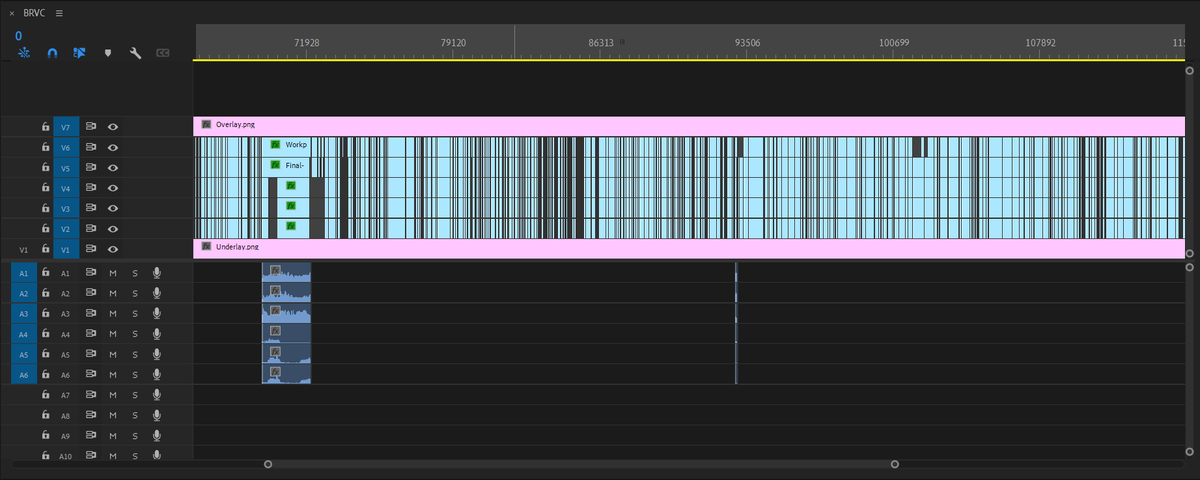Click video tracks vertical scroll handle
1200x480 pixels.
point(1190,71)
